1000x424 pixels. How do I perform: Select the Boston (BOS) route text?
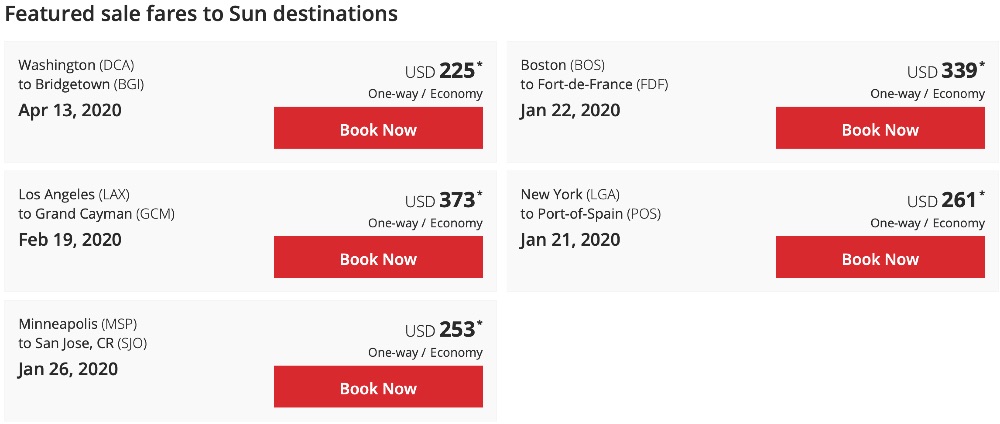pyautogui.click(x=563, y=65)
